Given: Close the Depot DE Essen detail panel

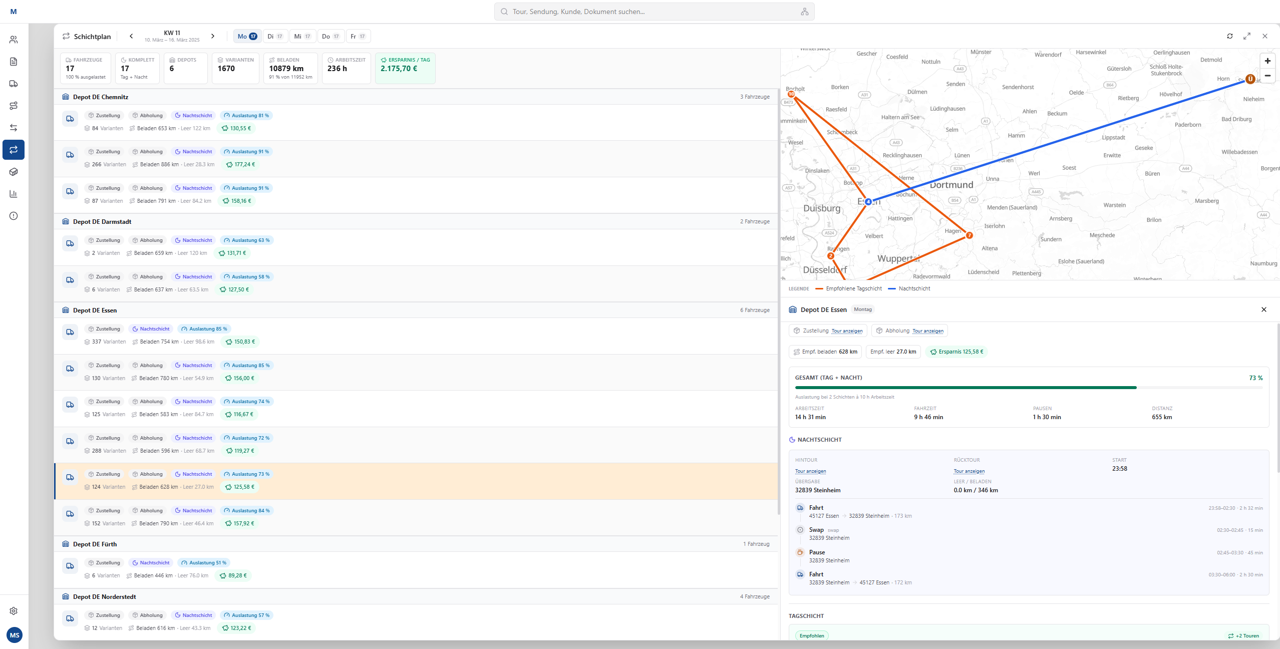Looking at the screenshot, I should [x=1264, y=310].
